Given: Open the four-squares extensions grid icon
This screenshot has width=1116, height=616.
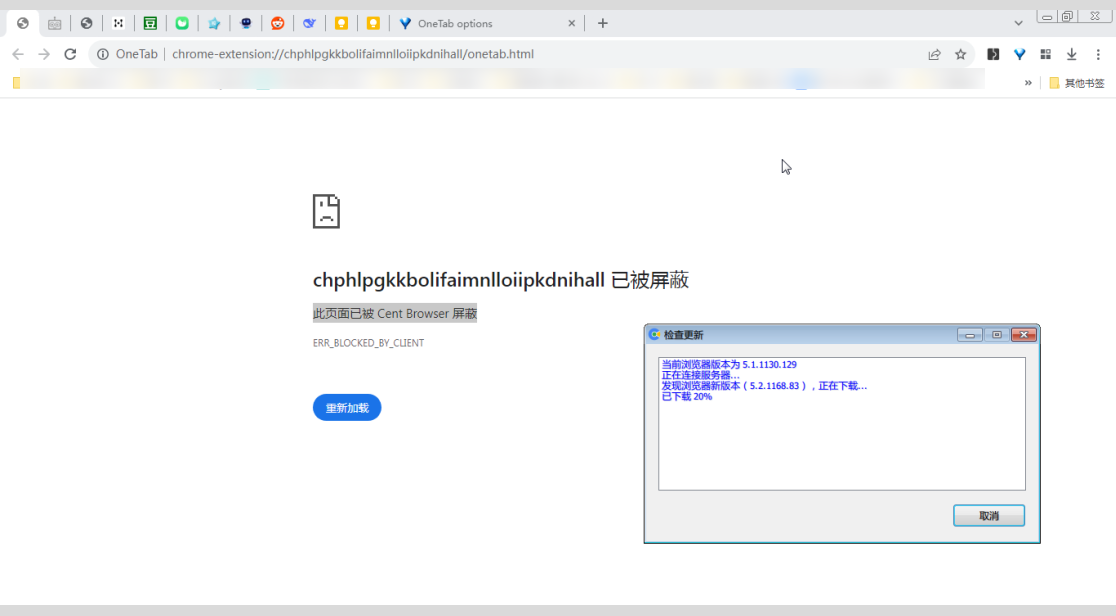Looking at the screenshot, I should [x=1046, y=54].
